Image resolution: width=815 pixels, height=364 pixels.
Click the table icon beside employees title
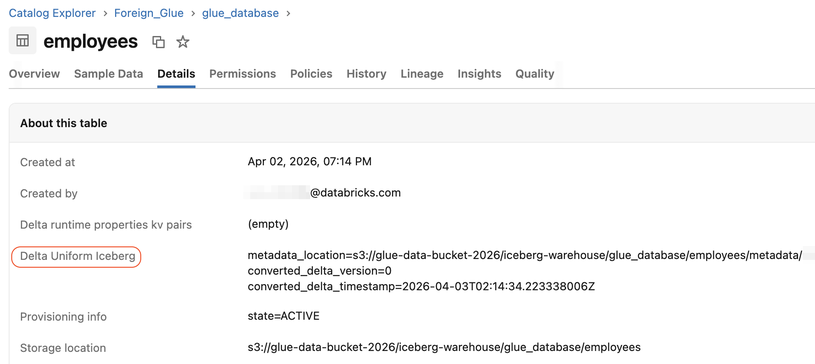coord(22,41)
